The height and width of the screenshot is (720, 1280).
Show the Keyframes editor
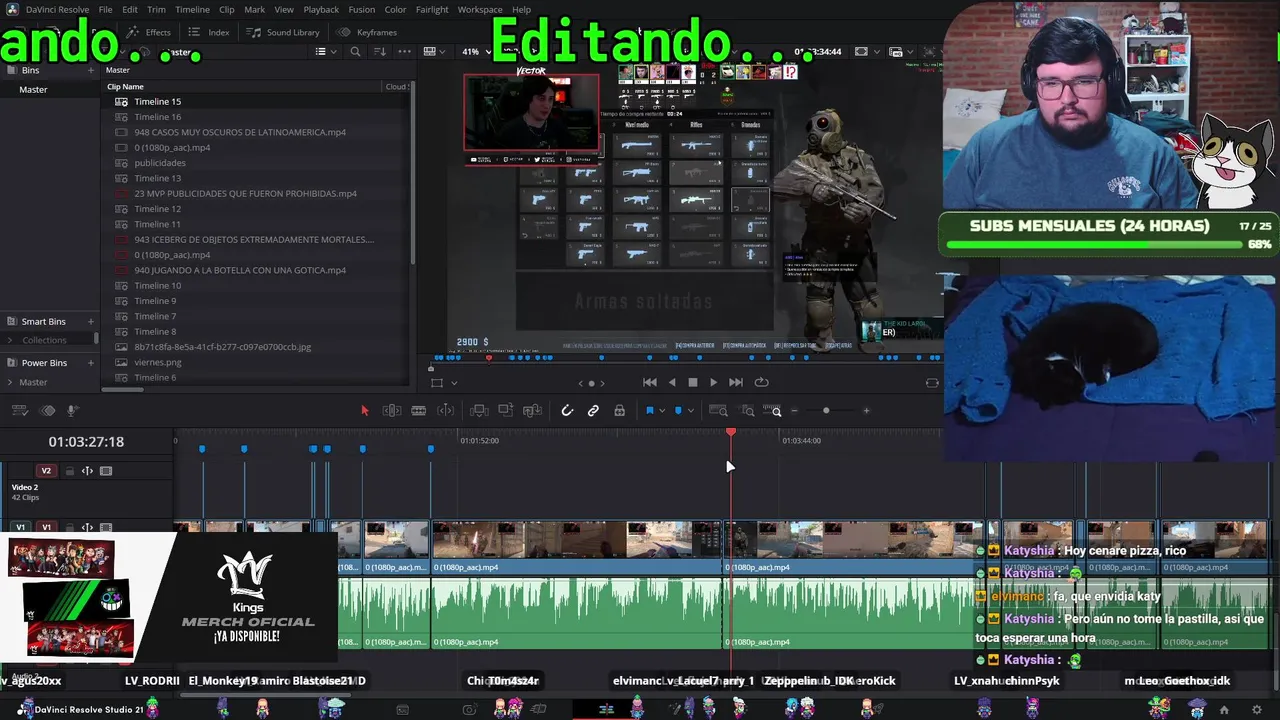point(368,32)
